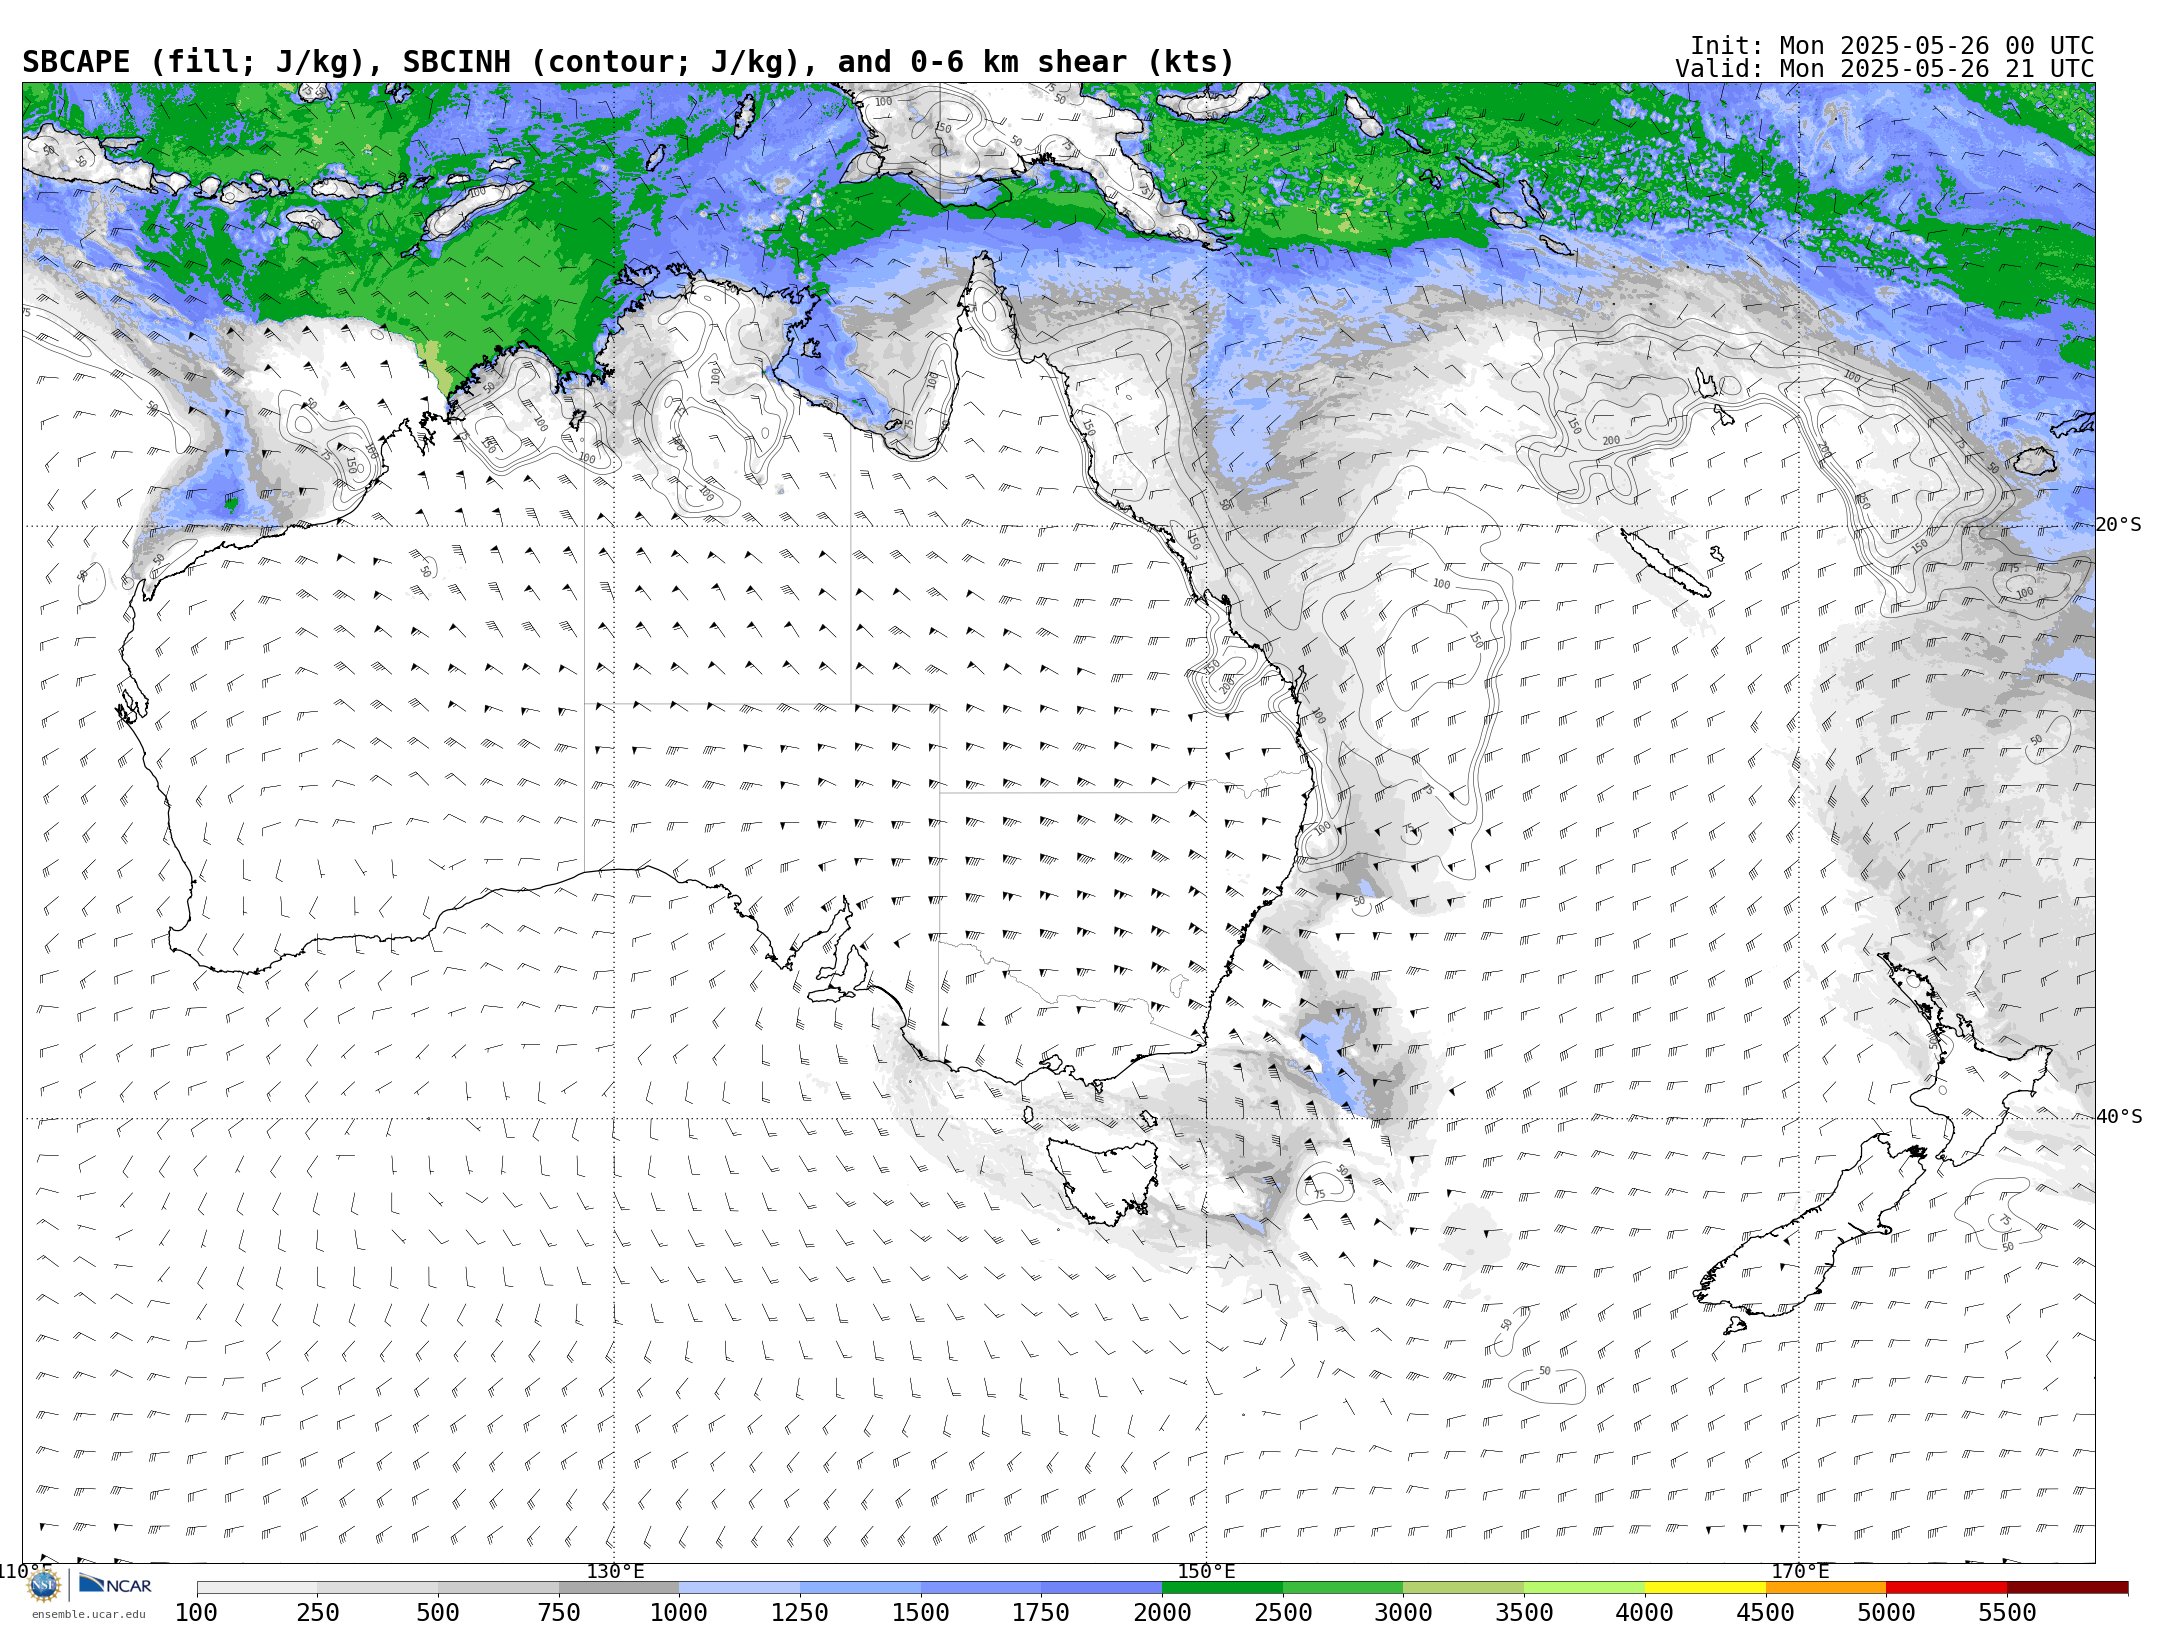2160x1626 pixels.
Task: Click the colorbar label 2000
Action: tap(1162, 1613)
